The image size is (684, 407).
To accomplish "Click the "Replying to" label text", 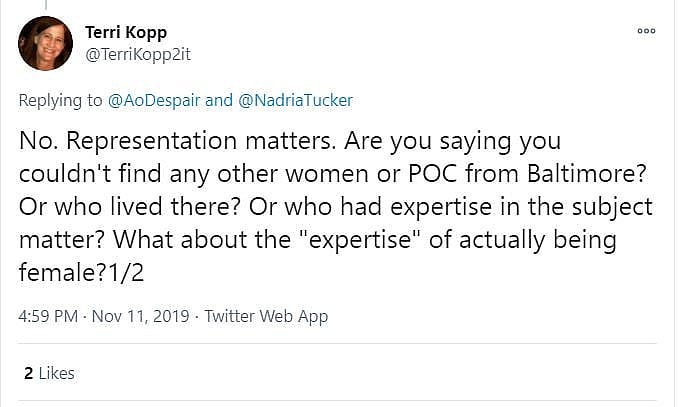I will (x=62, y=100).
